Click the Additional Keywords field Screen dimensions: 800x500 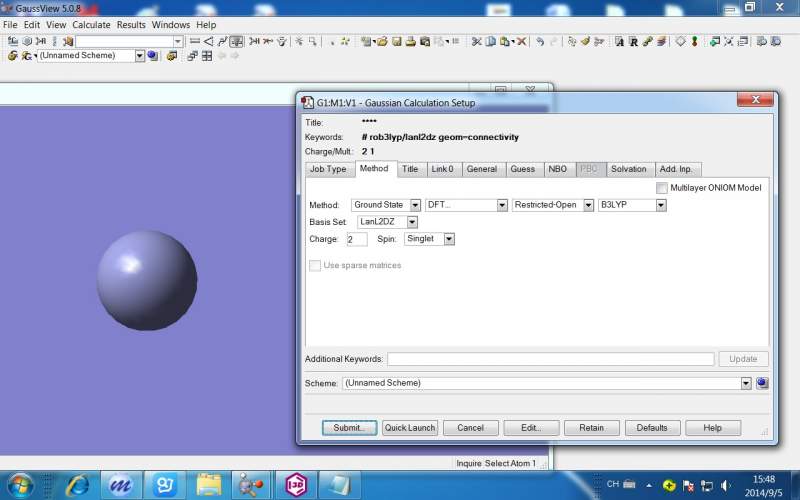[551, 359]
